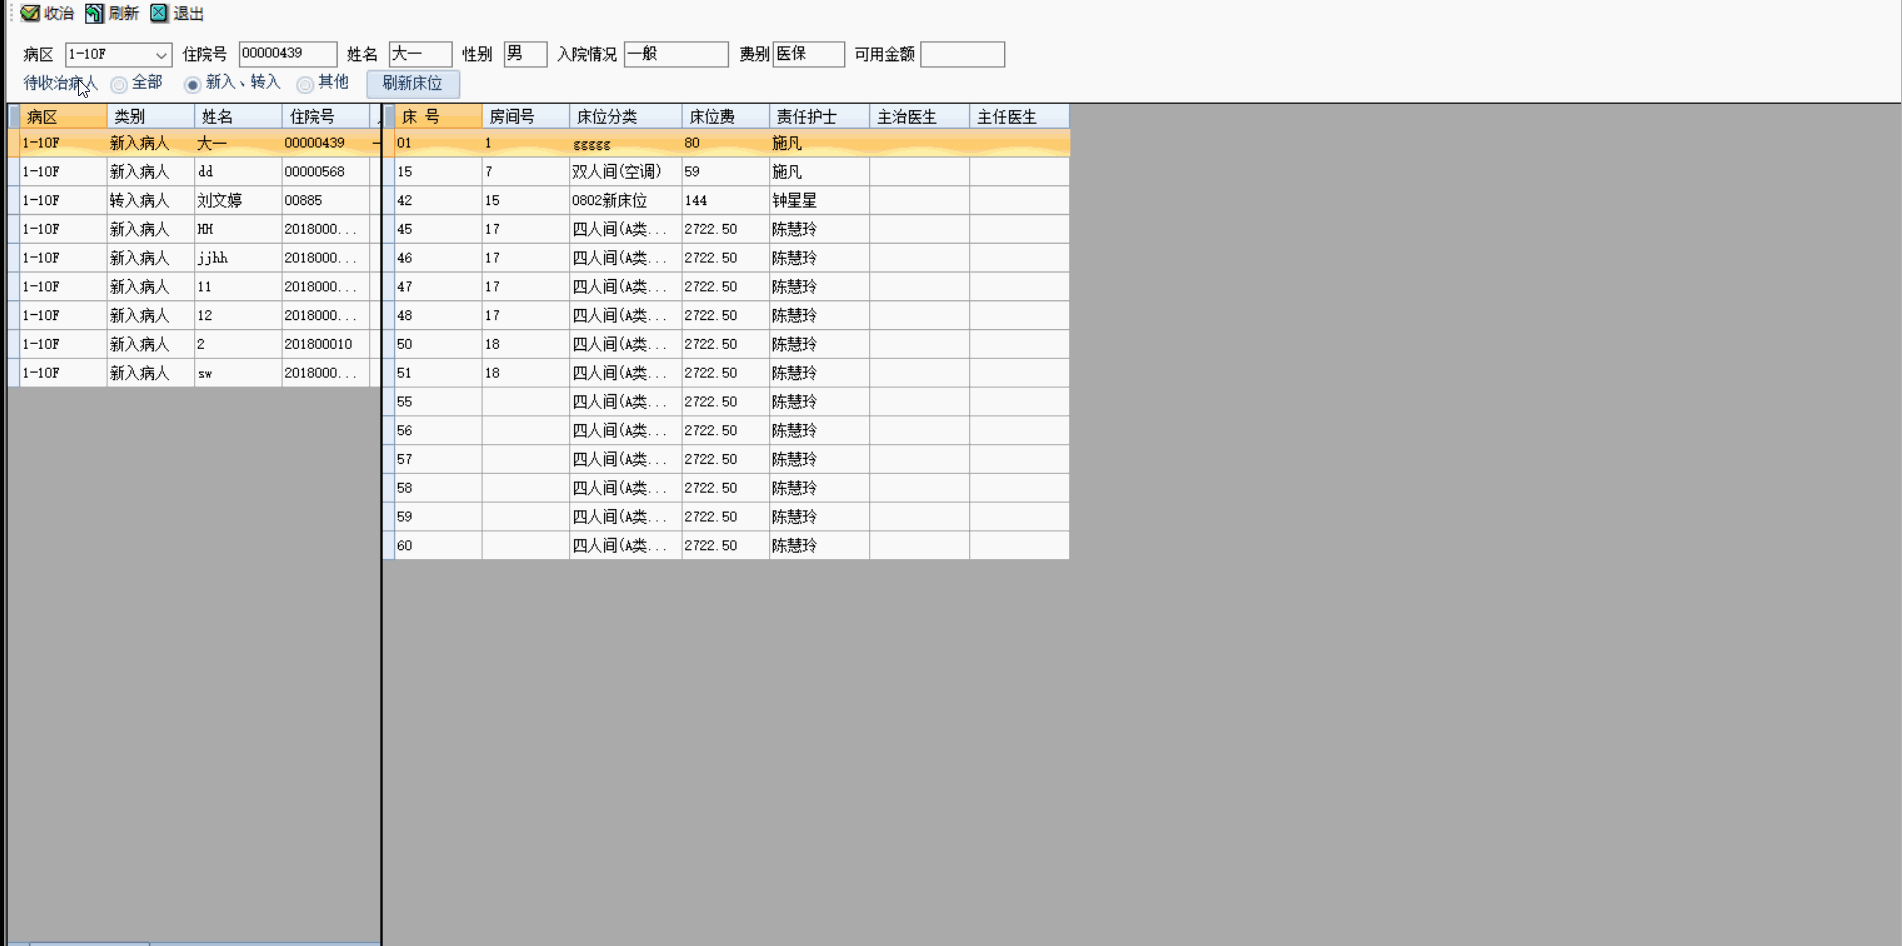Screen dimensions: 1902x946
Task: Select patient row named sw
Action: 195,373
